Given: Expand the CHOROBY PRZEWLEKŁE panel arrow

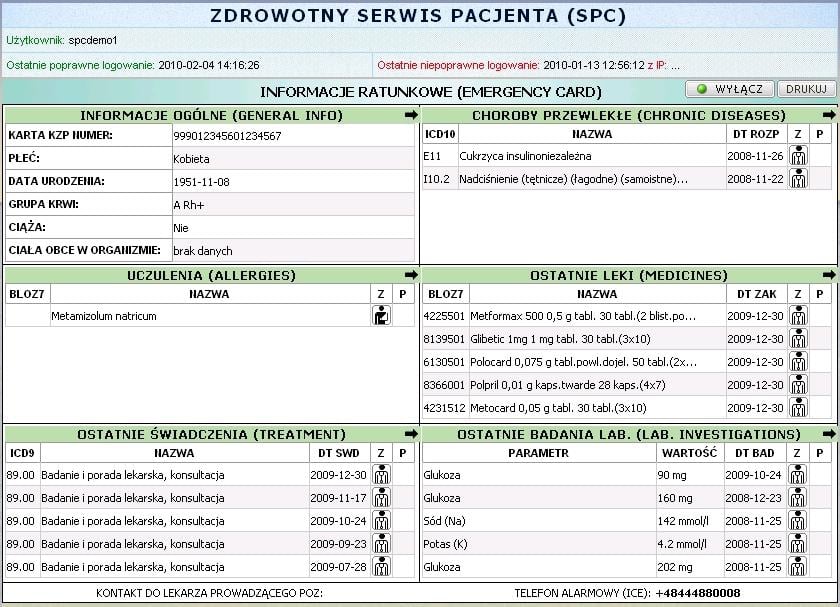Looking at the screenshot, I should click(829, 116).
